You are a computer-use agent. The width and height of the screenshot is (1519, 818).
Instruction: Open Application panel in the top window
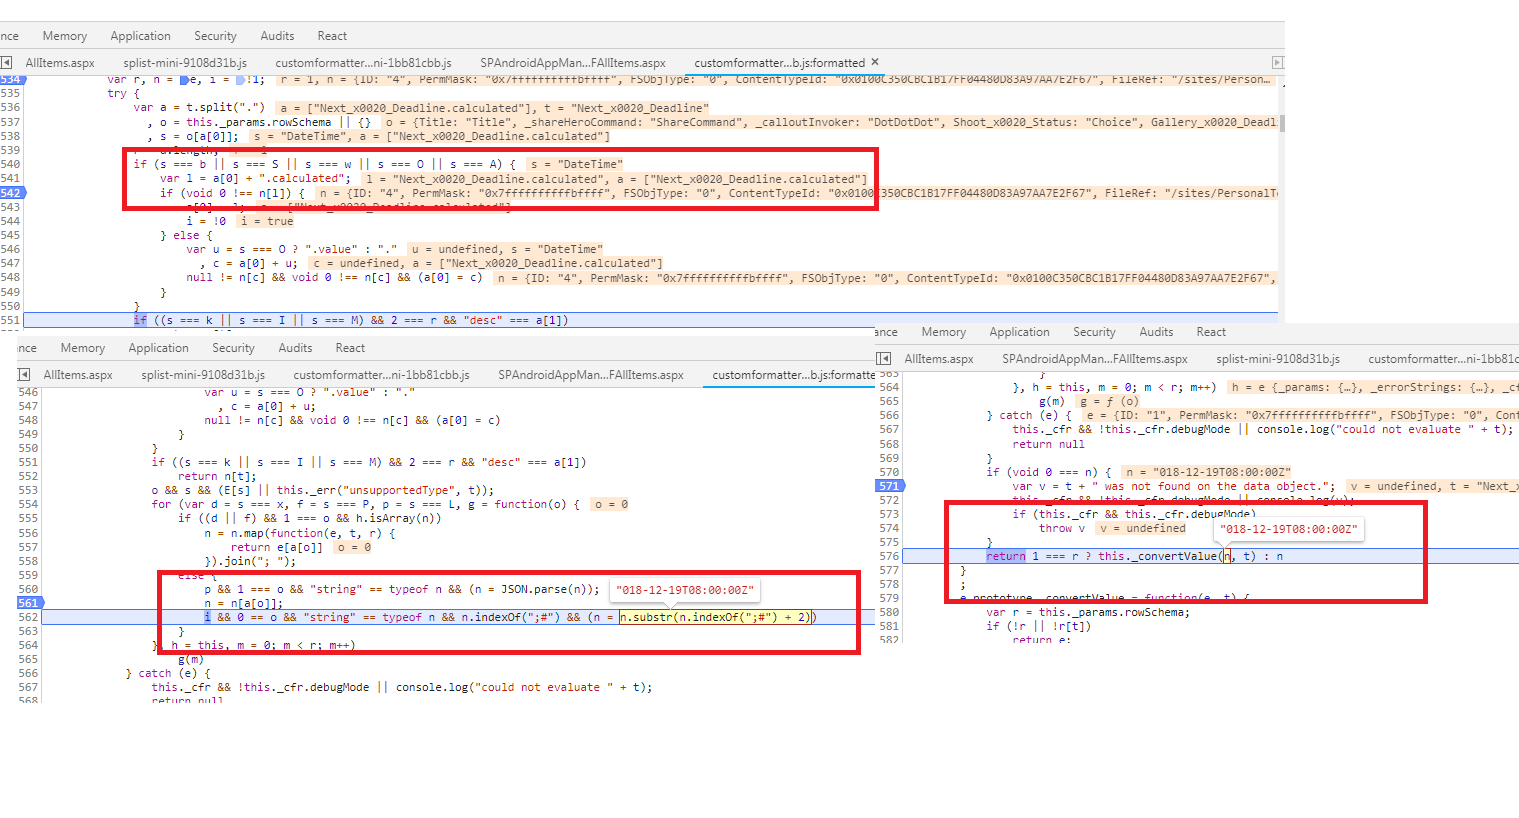tap(140, 36)
